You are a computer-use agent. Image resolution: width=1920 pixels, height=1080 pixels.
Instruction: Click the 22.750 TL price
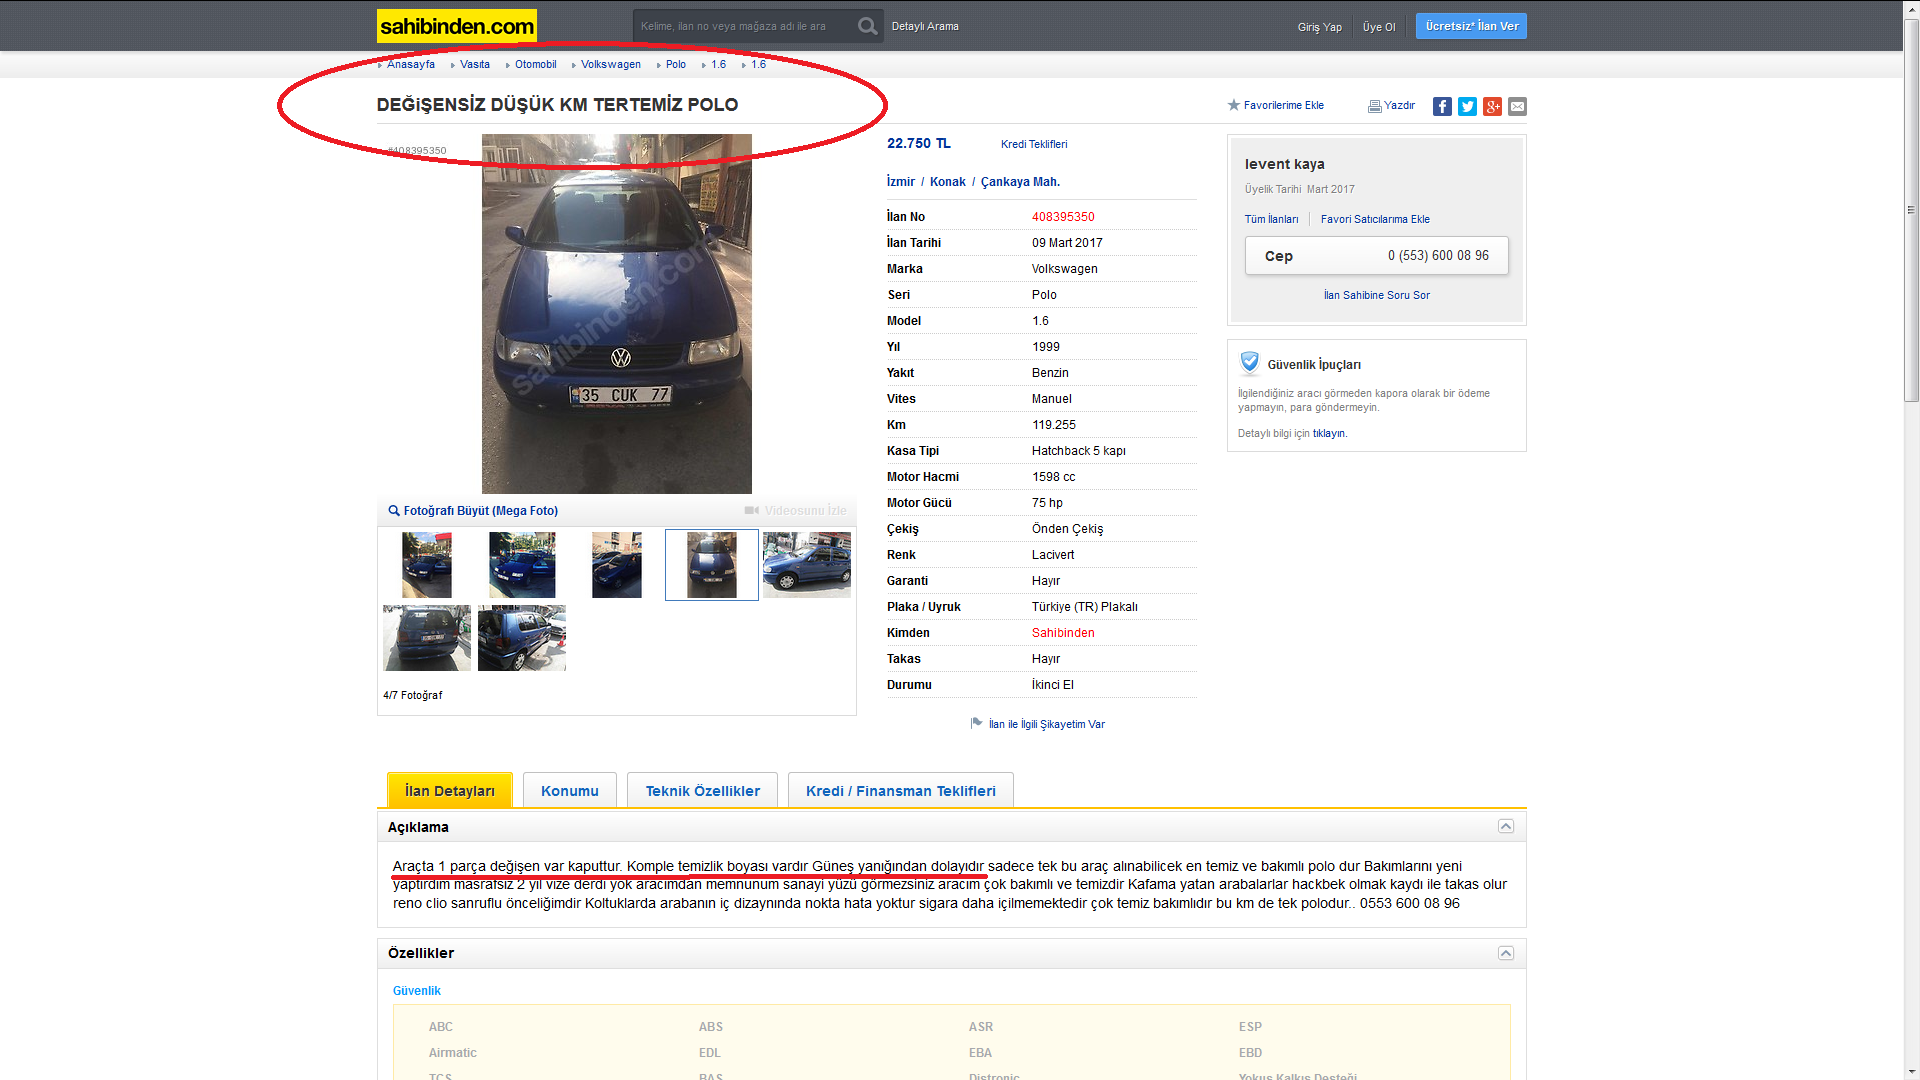tap(919, 144)
